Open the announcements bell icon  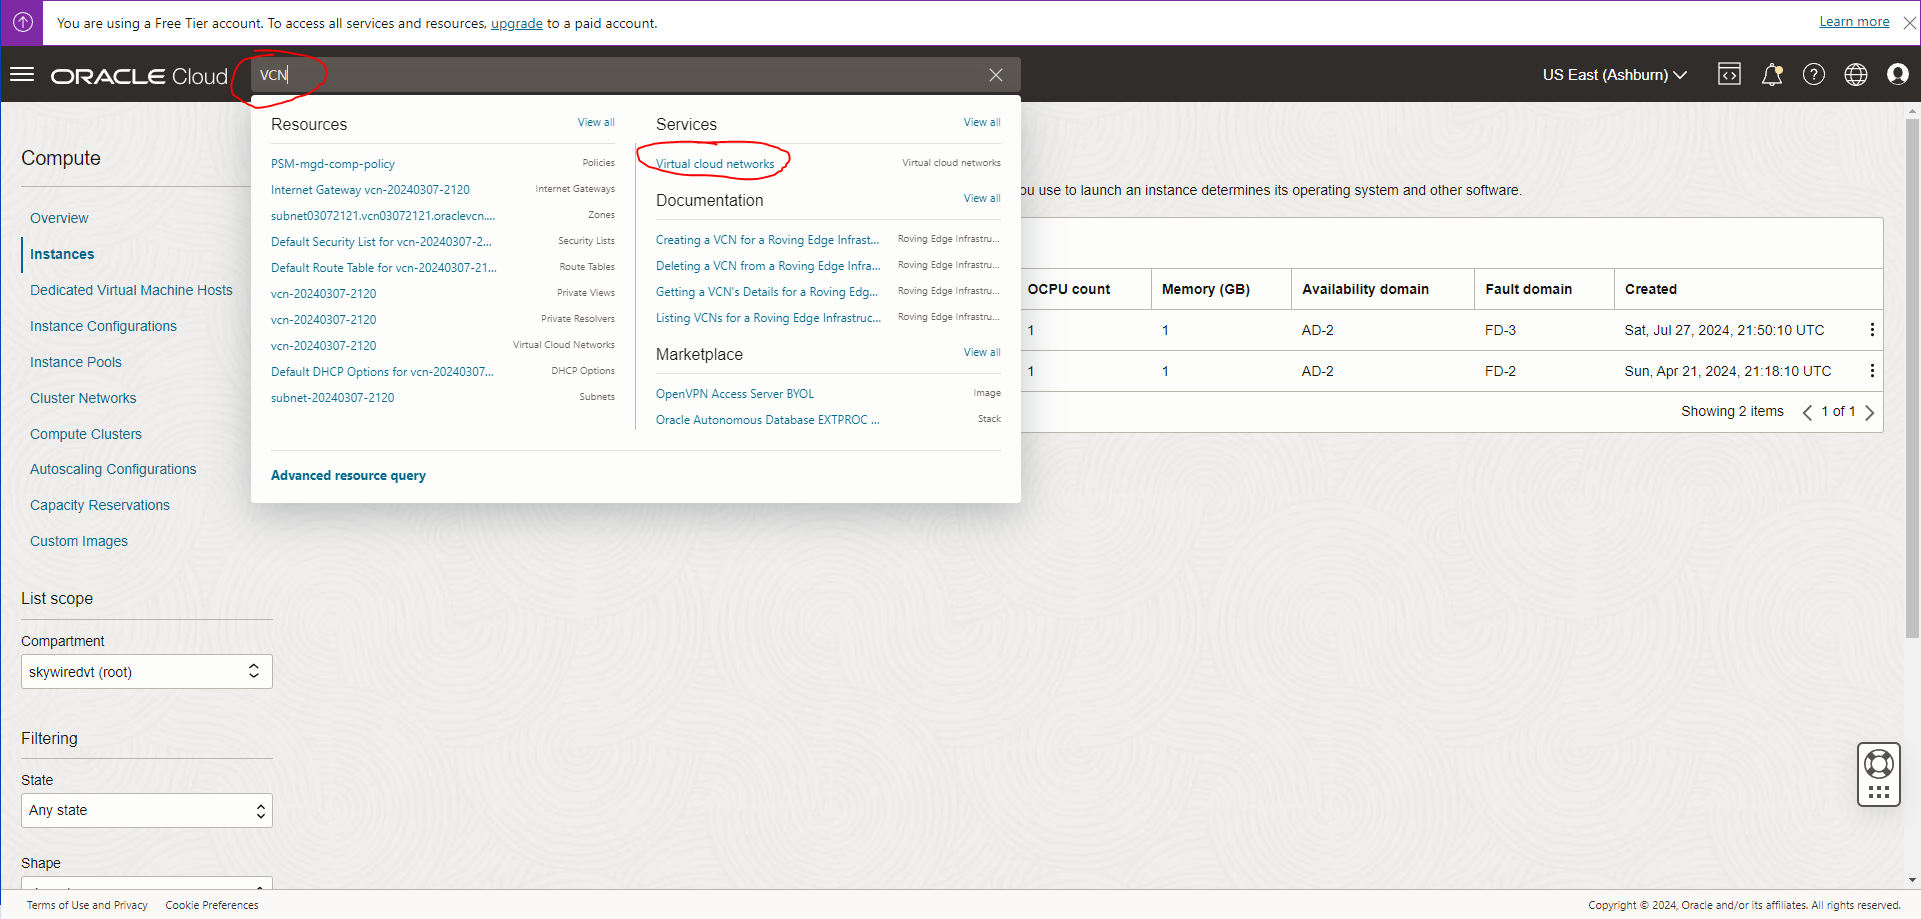pyautogui.click(x=1772, y=75)
